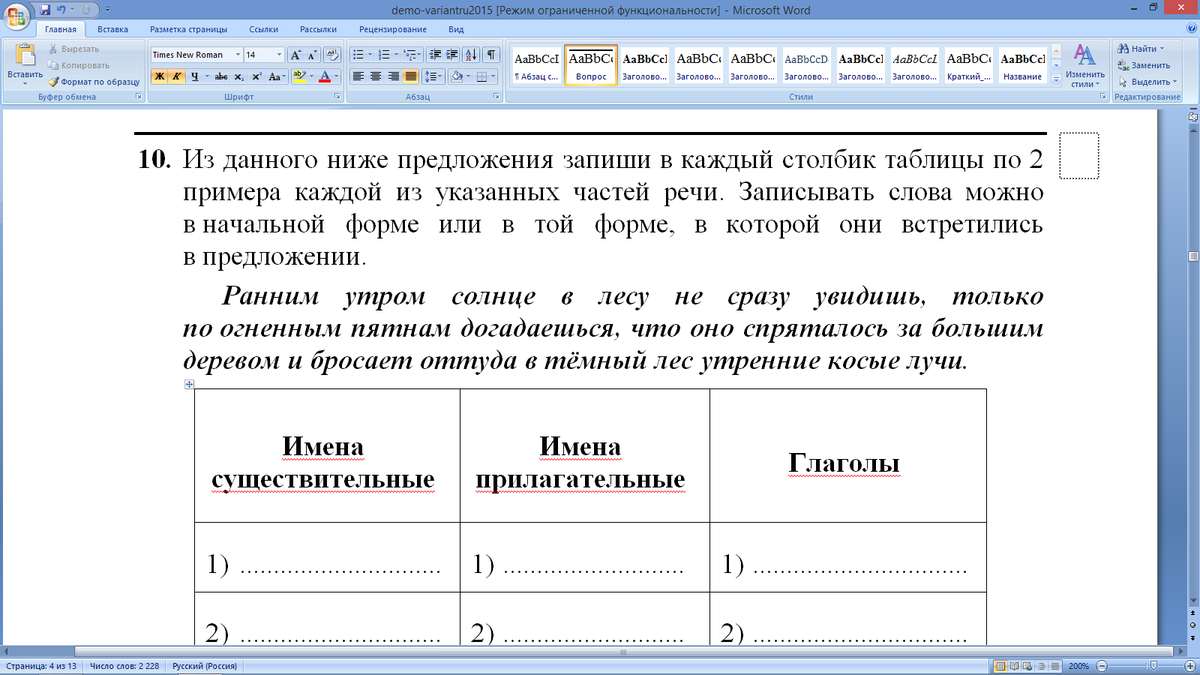Open the change case (Aa) menu

point(276,76)
